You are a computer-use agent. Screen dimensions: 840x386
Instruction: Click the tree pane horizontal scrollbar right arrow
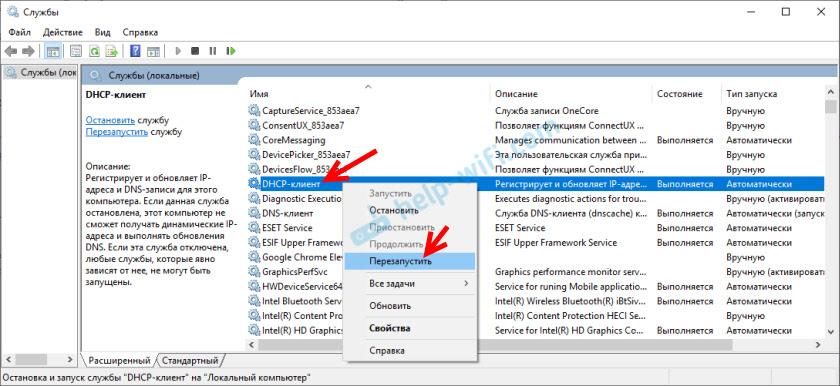pyautogui.click(x=70, y=359)
